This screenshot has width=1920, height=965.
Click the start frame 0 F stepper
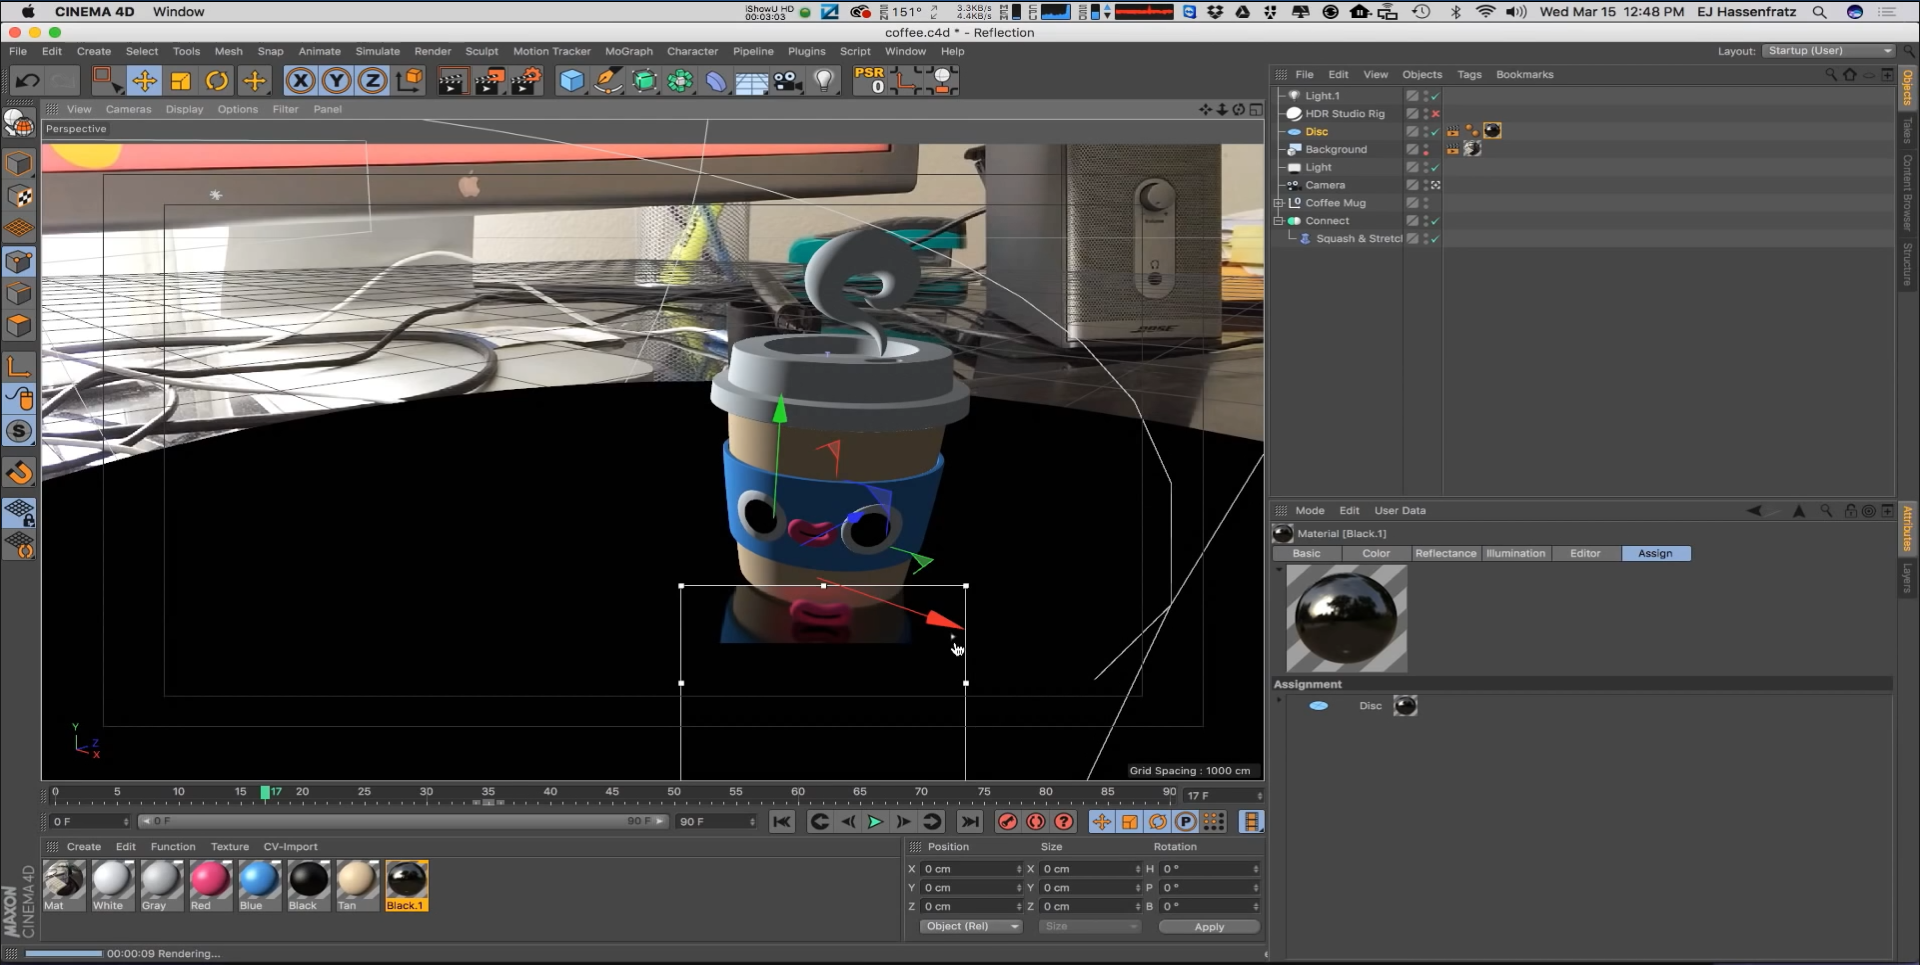tap(126, 822)
